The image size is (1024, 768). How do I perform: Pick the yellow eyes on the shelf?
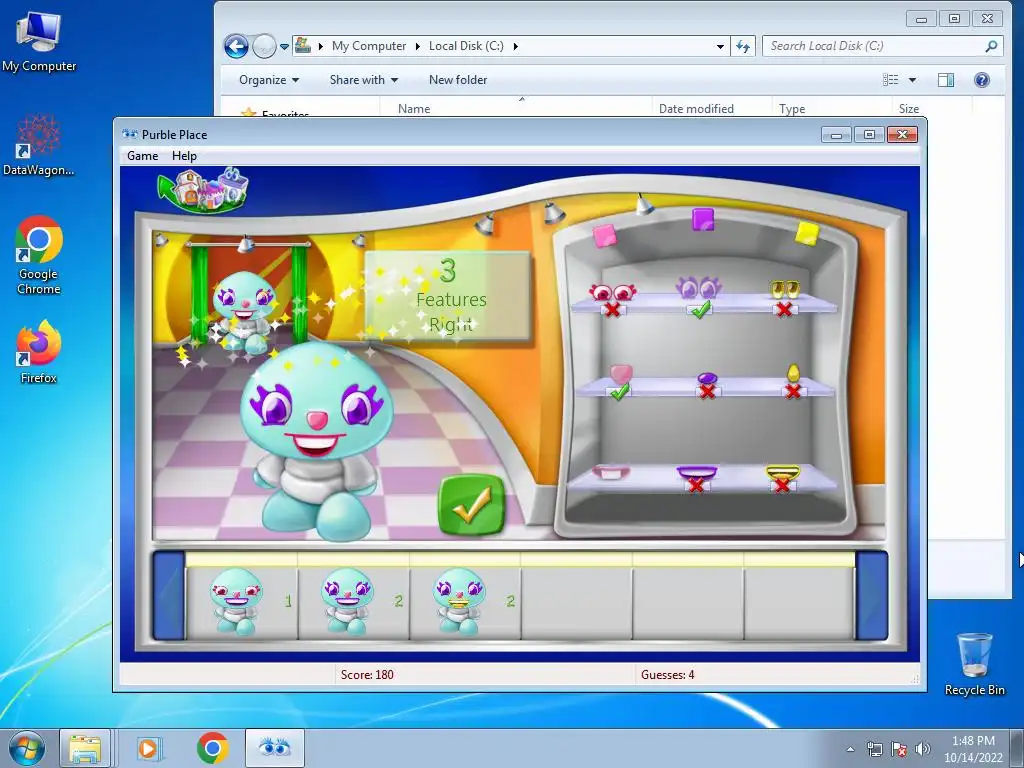pyautogui.click(x=784, y=289)
